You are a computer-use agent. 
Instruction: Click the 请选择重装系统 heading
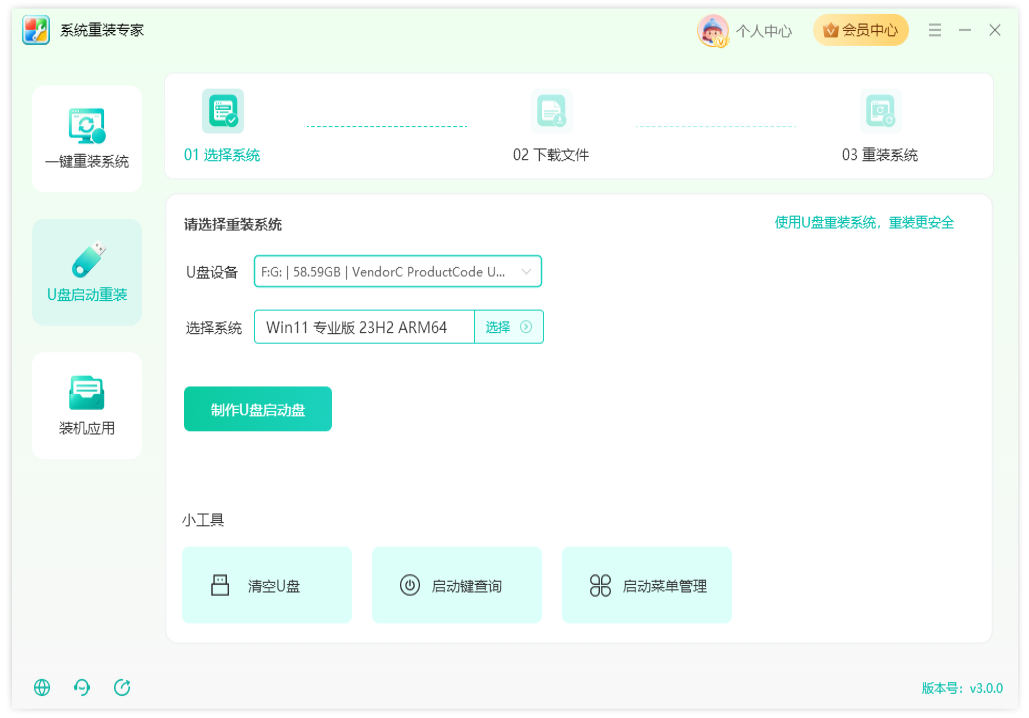(x=233, y=224)
